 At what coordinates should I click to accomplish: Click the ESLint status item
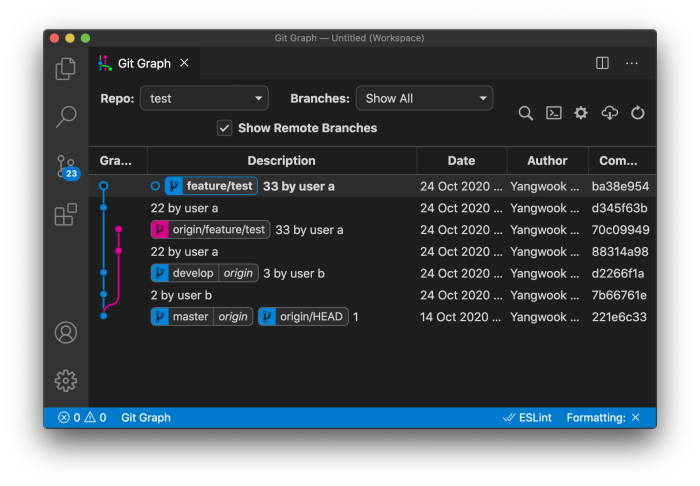[x=527, y=417]
